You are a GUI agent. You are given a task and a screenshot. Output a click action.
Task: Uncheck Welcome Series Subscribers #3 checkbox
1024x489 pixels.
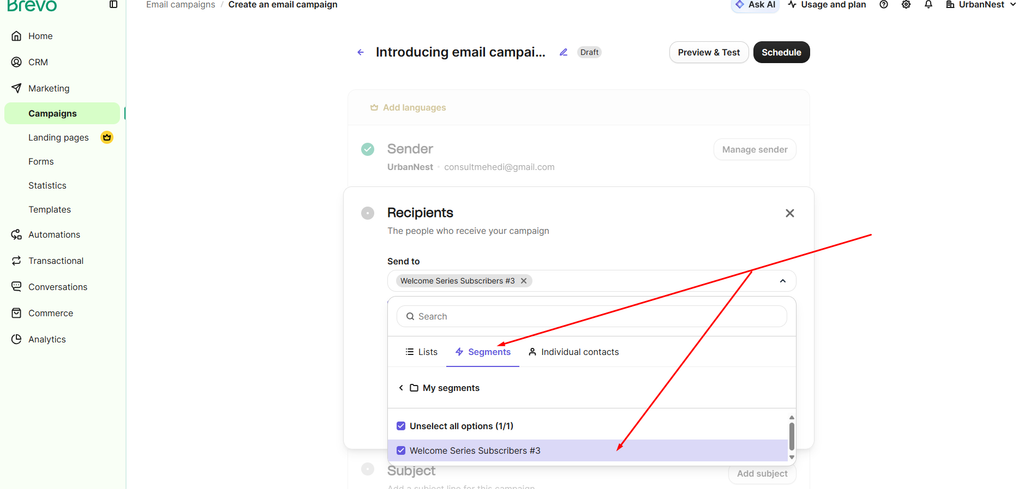pos(401,450)
